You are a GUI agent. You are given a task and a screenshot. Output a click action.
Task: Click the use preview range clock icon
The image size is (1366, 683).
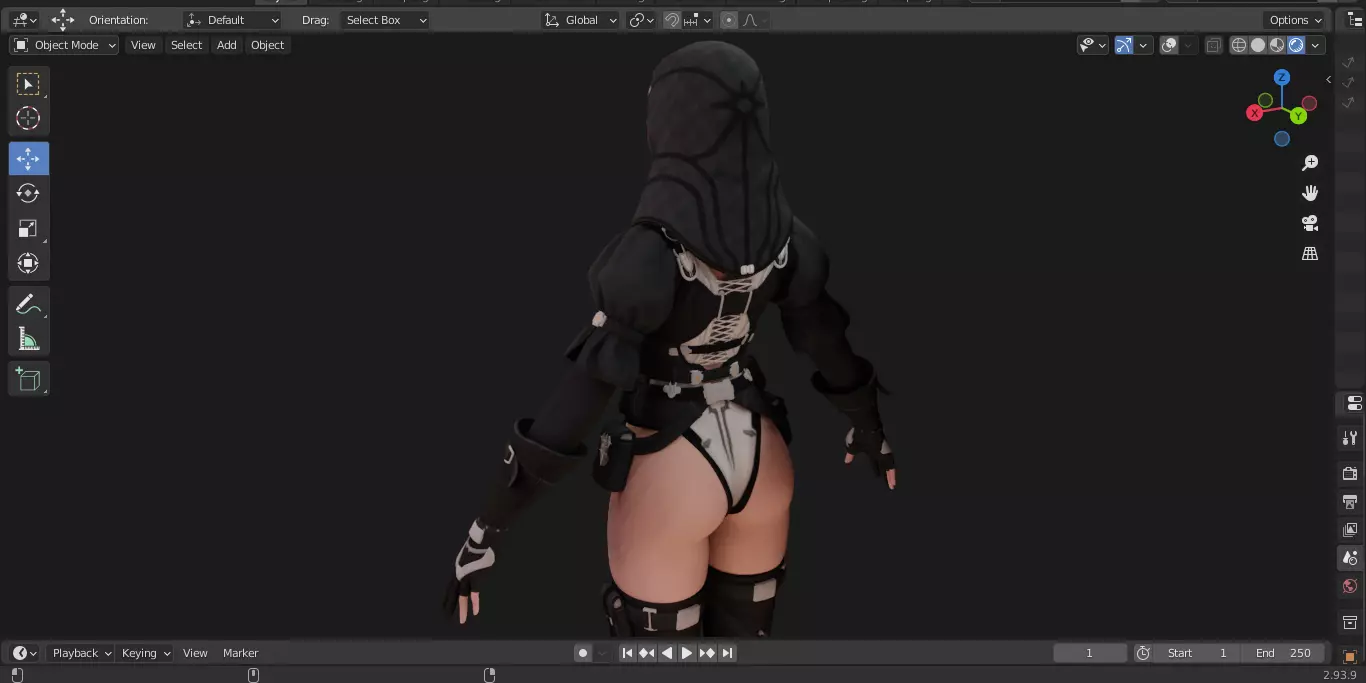pyautogui.click(x=1143, y=653)
